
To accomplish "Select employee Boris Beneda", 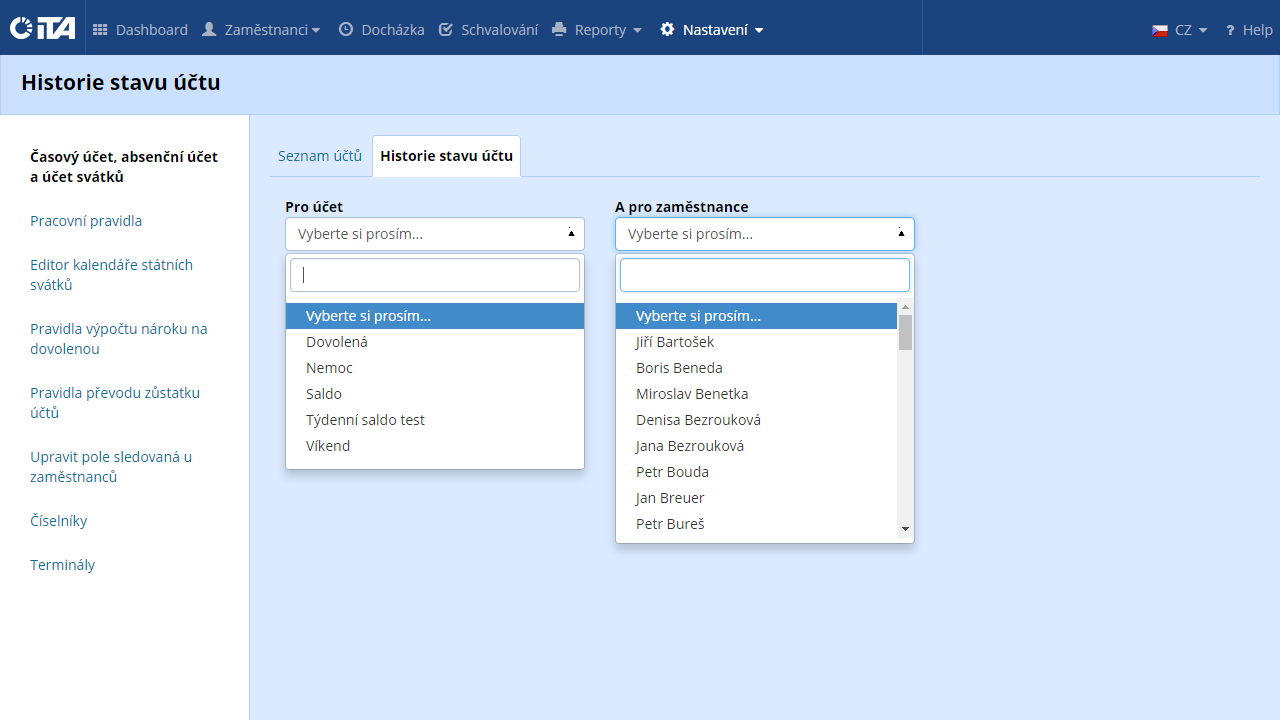I will point(679,368).
